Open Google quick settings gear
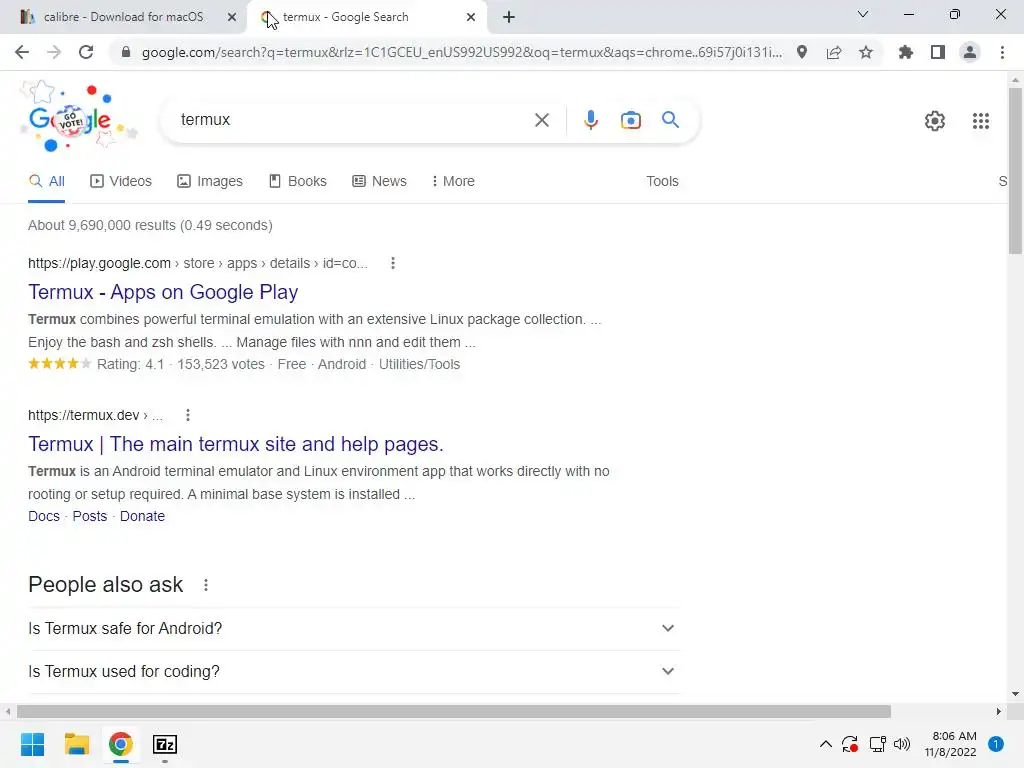The width and height of the screenshot is (1024, 768). coord(935,121)
